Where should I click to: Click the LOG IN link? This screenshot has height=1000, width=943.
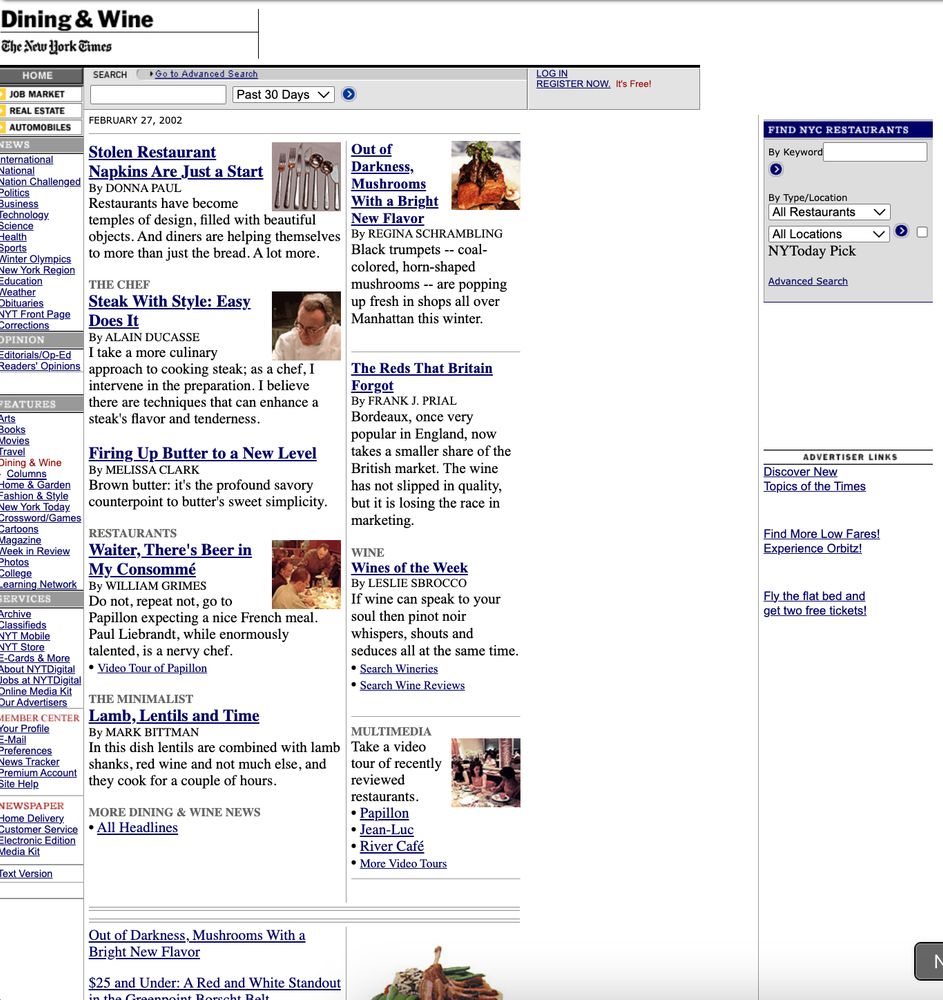click(552, 73)
